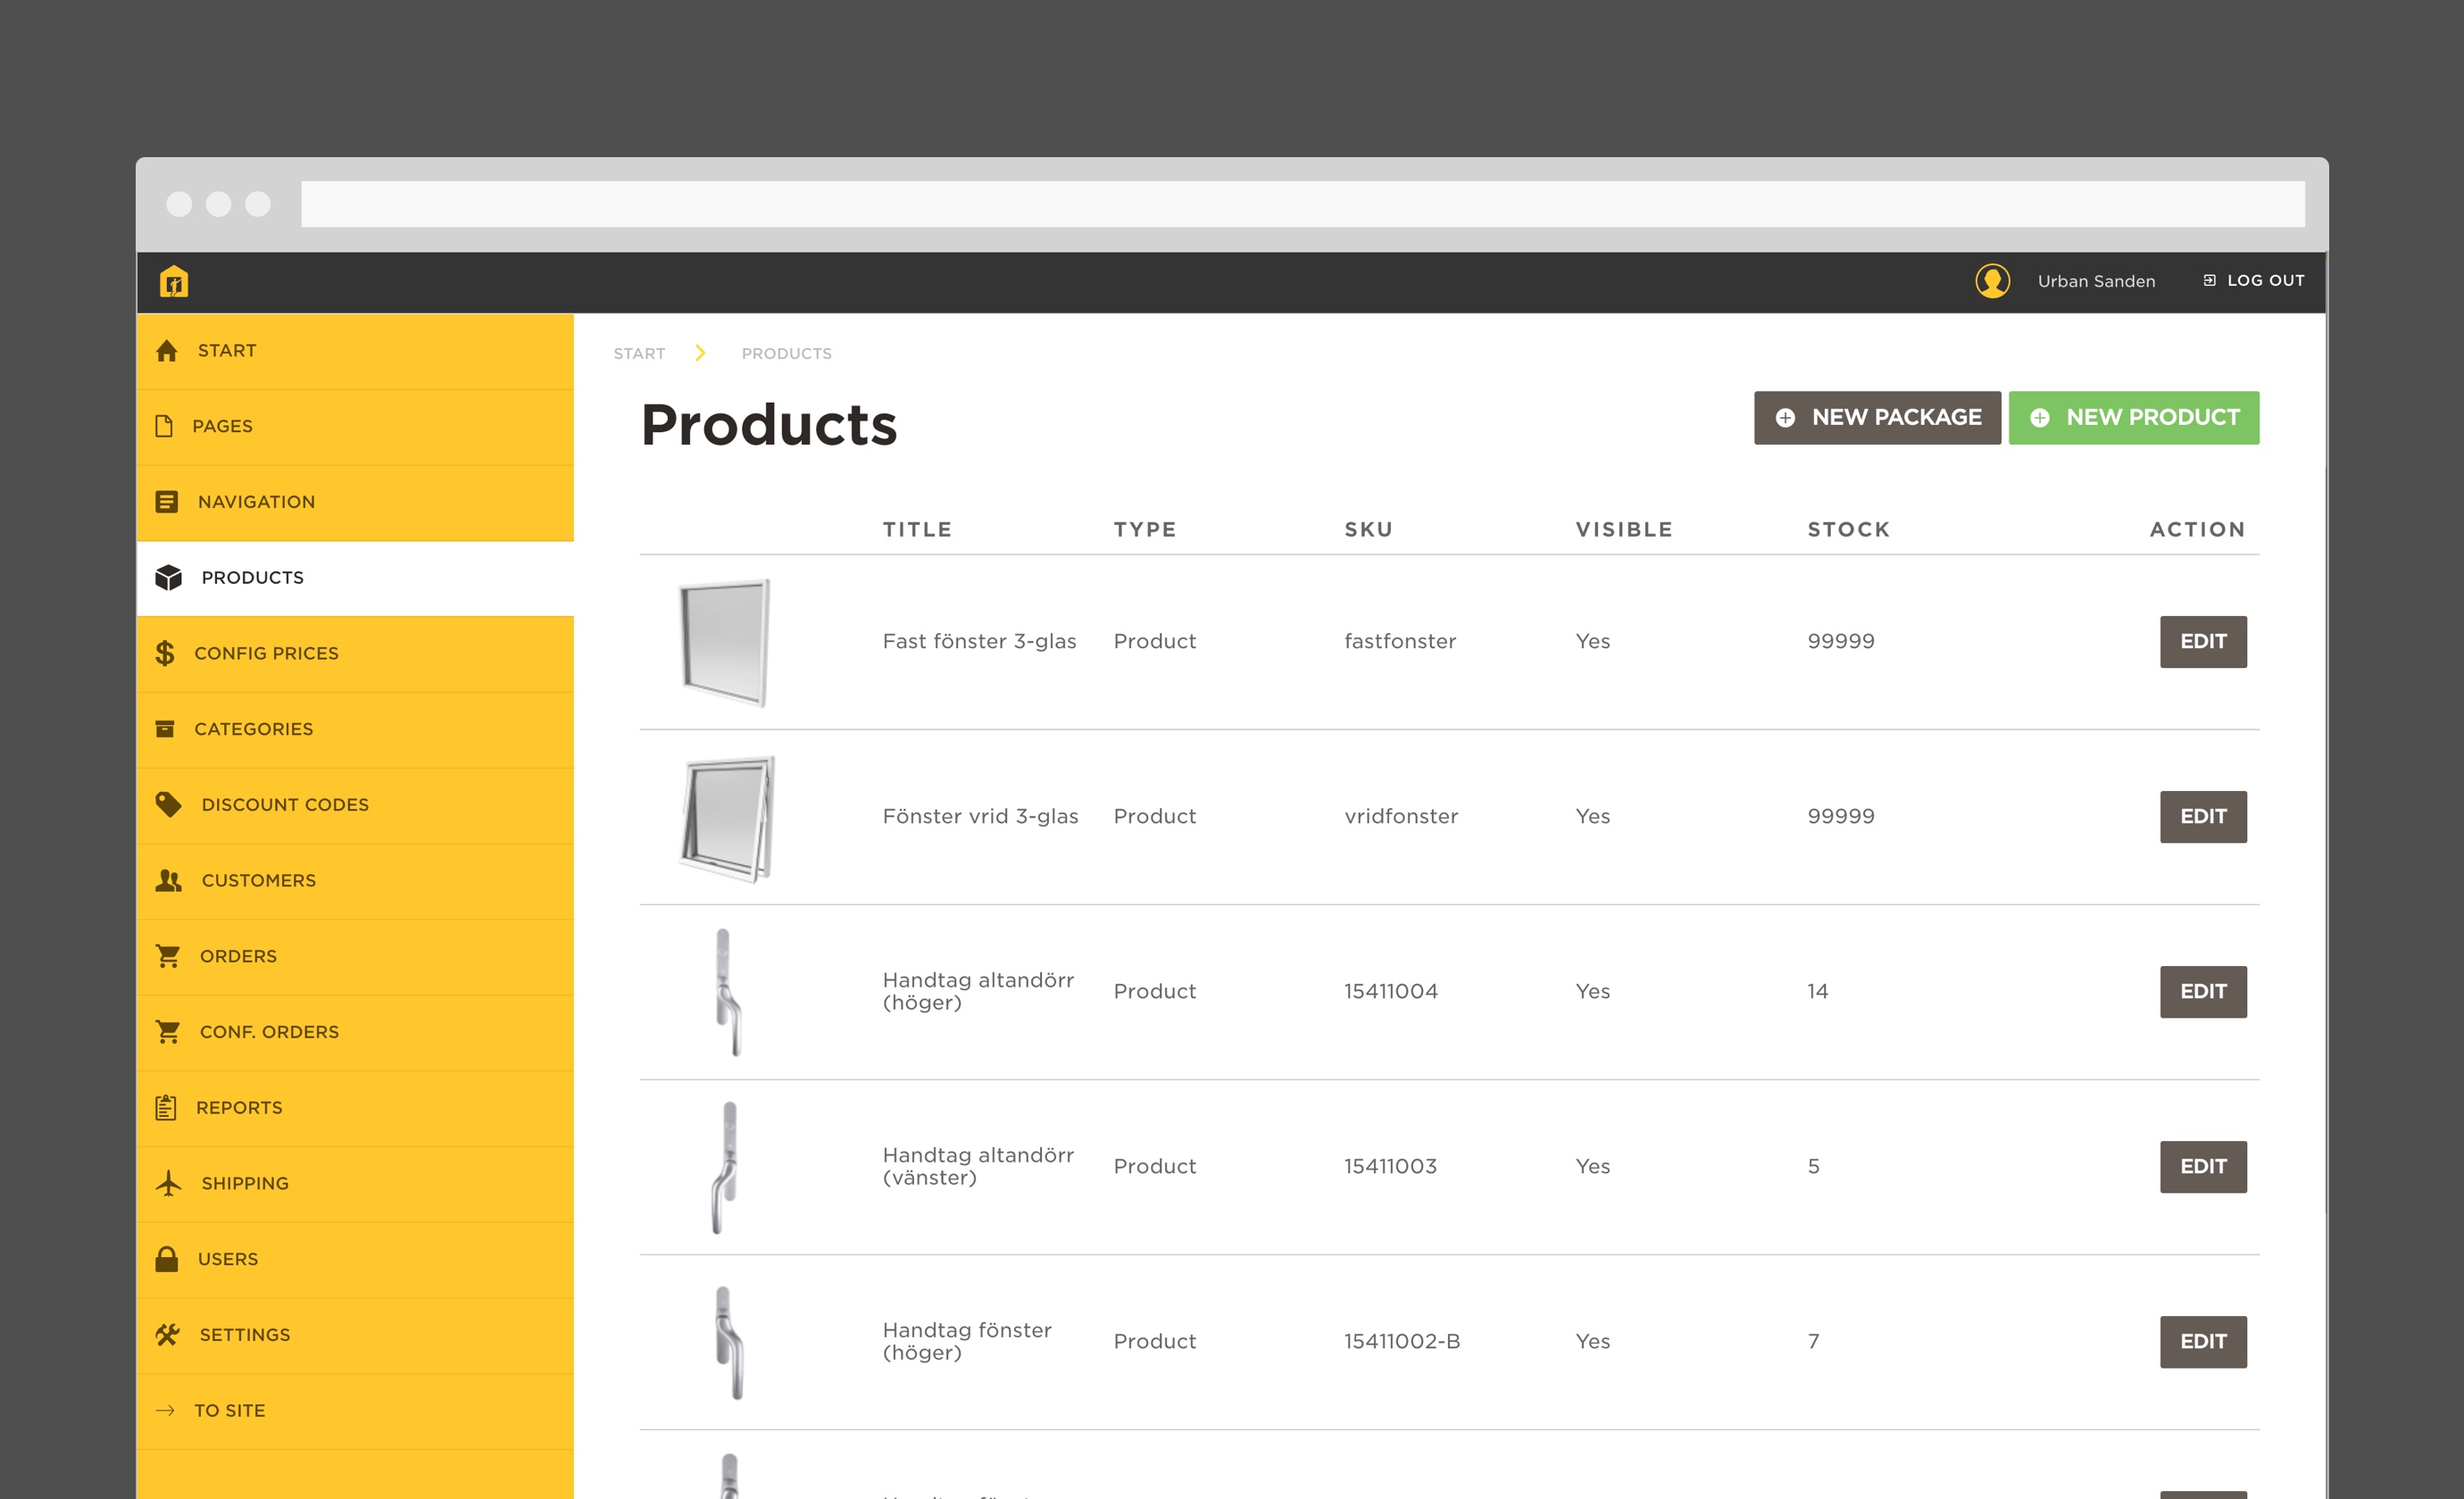Viewport: 2464px width, 1499px height.
Task: Click the browser address bar
Action: click(x=1303, y=204)
